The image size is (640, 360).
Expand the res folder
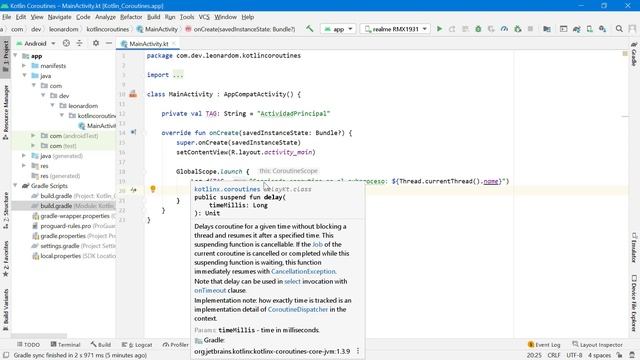[x=24, y=166]
